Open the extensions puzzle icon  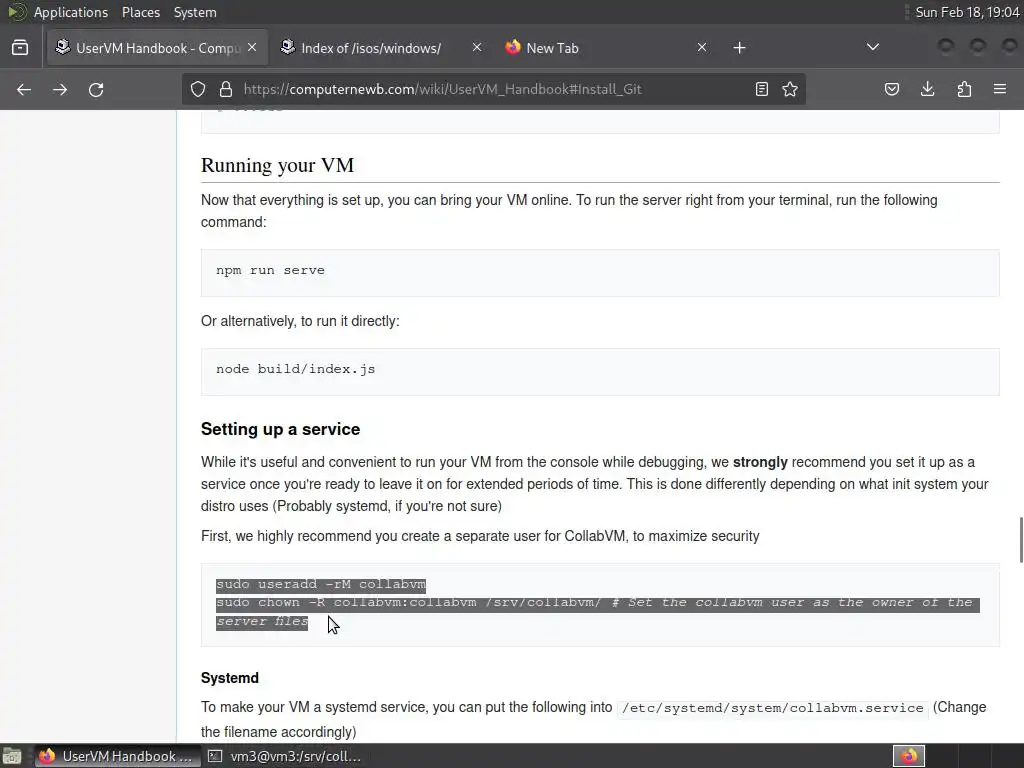tap(964, 89)
